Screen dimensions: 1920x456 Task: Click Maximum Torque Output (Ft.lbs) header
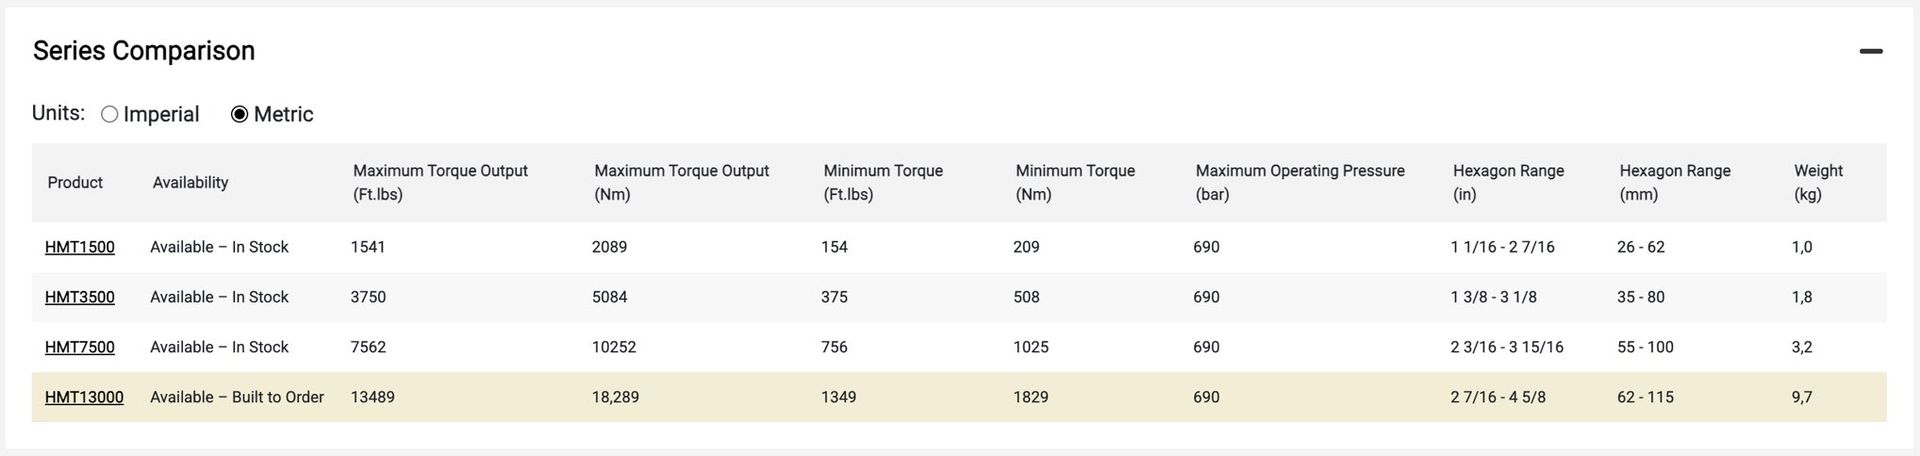pos(440,182)
